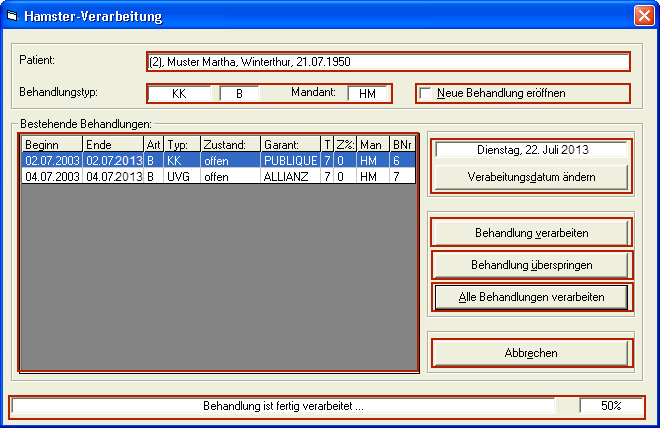The height and width of the screenshot is (428, 660).
Task: Click Behandlung überspringen button
Action: point(531,265)
